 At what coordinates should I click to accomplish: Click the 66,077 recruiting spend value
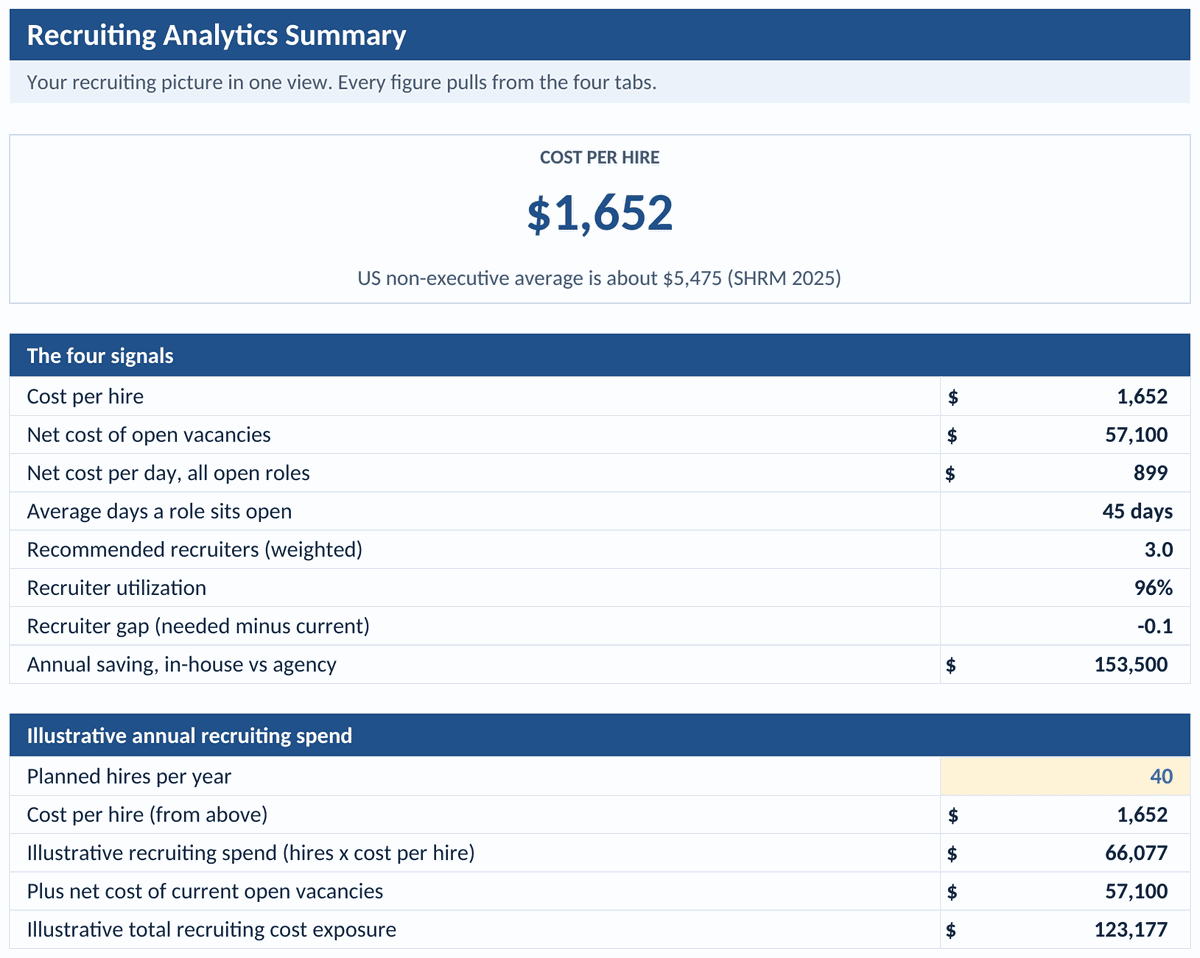(x=1136, y=853)
